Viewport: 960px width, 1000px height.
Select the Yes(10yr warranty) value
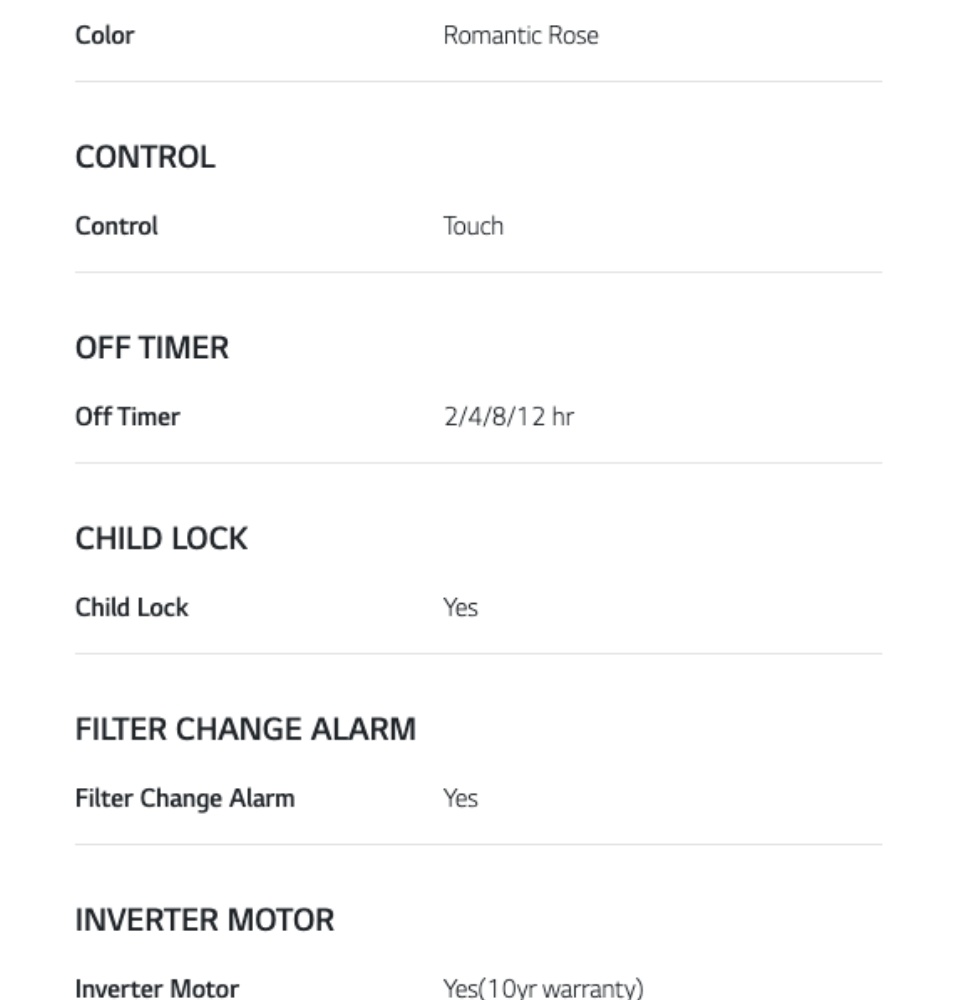tap(543, 988)
